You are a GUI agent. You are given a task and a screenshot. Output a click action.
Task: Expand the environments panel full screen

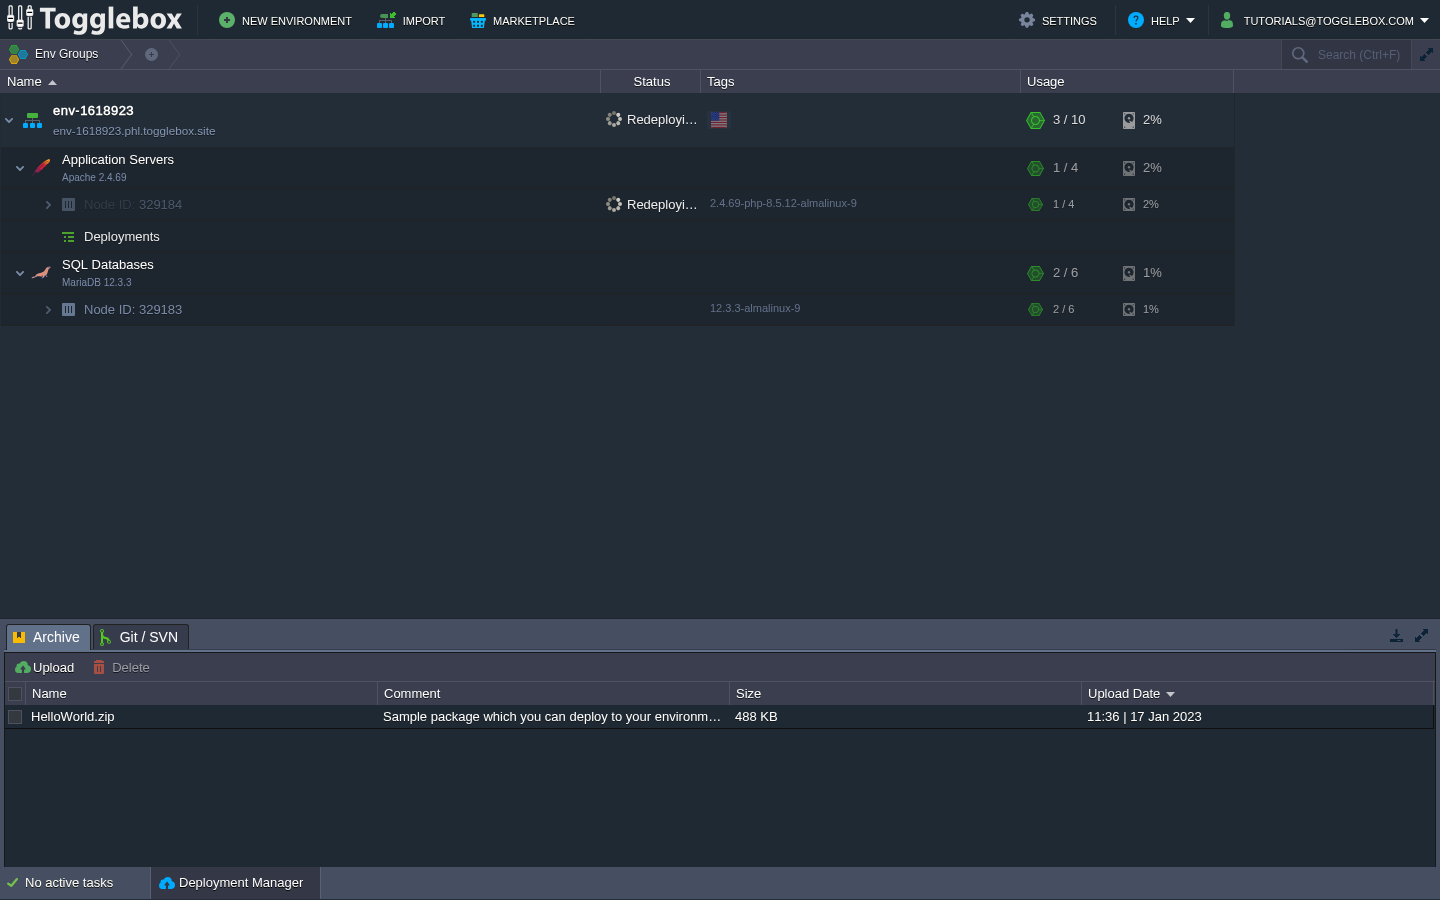click(x=1426, y=55)
